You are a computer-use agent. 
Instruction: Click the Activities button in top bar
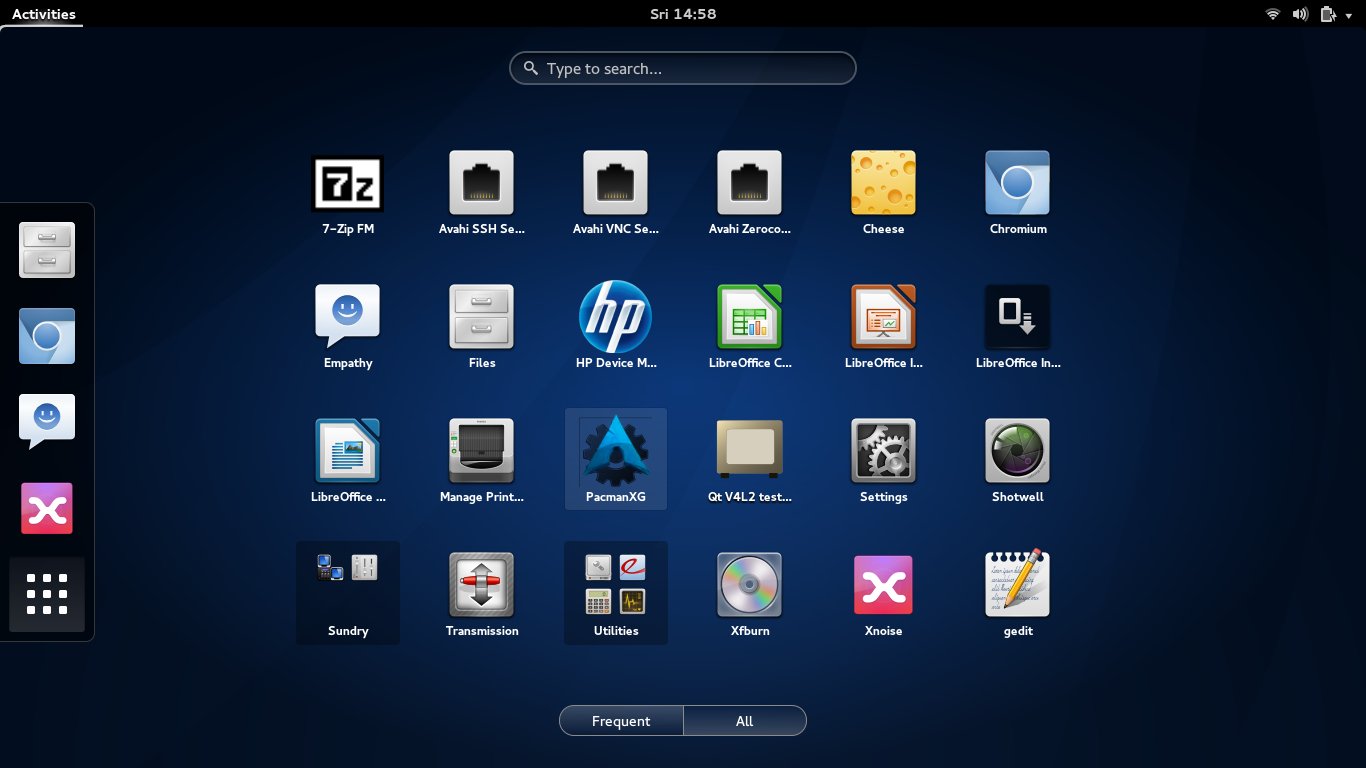[43, 14]
